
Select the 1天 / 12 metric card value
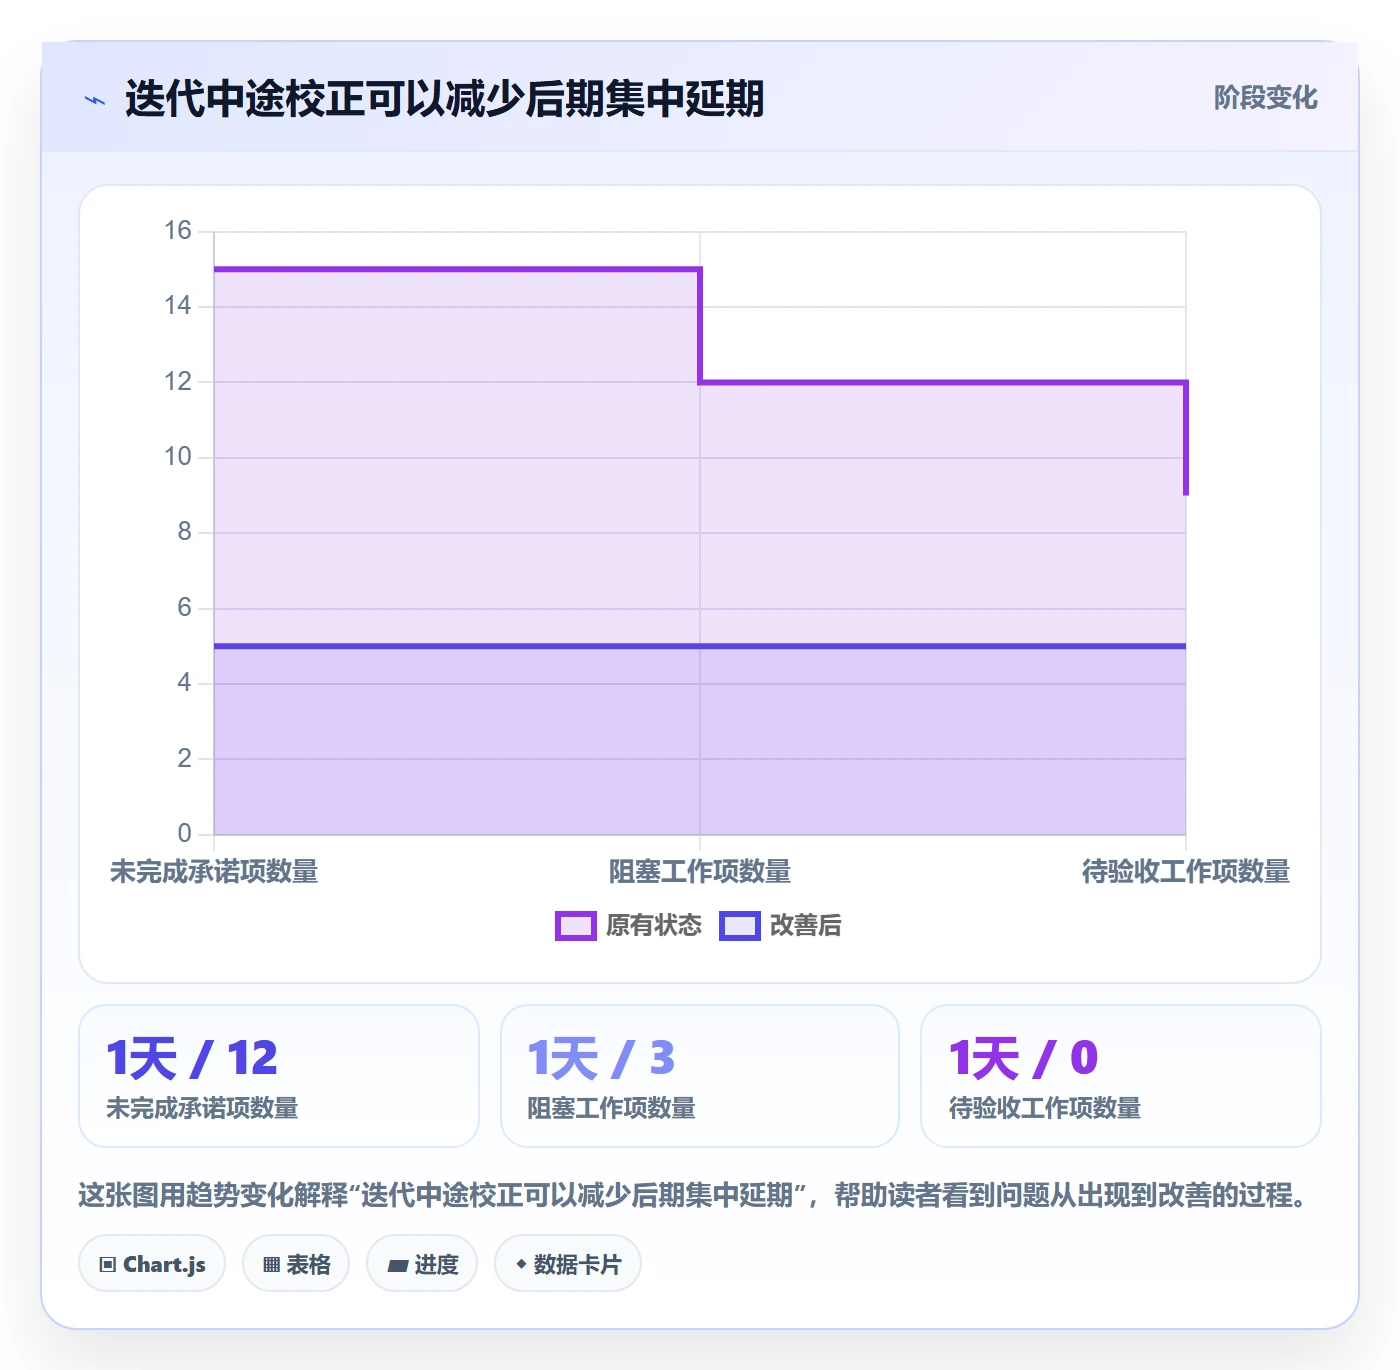(192, 1058)
